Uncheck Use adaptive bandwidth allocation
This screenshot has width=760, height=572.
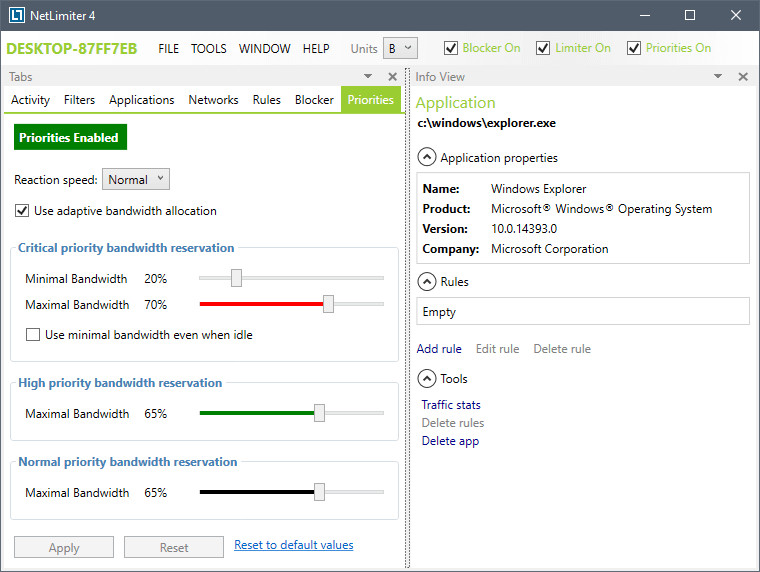22,211
